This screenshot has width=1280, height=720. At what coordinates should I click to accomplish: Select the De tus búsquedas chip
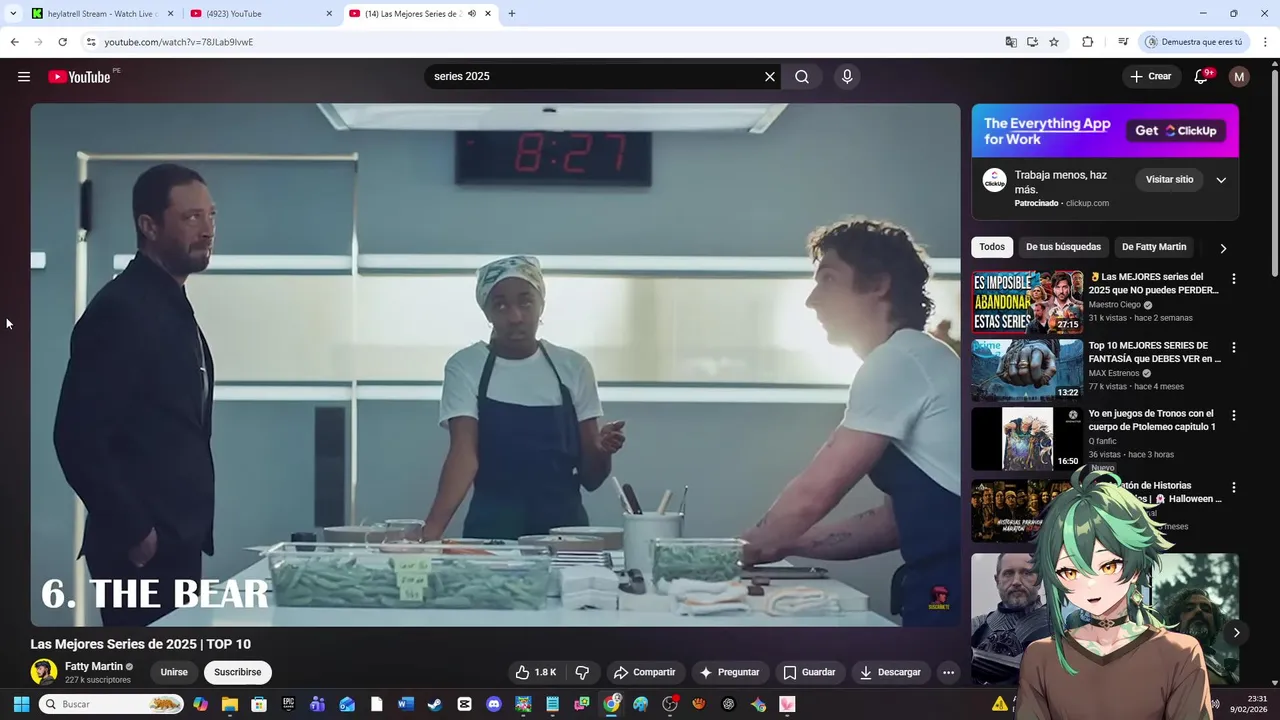click(x=1063, y=247)
